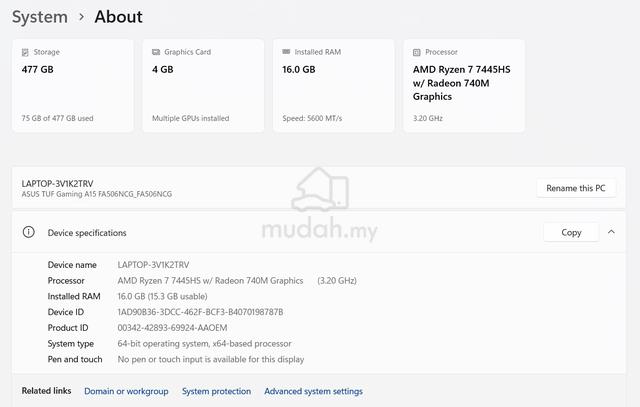Click the 'System type' label

pyautogui.click(x=71, y=344)
